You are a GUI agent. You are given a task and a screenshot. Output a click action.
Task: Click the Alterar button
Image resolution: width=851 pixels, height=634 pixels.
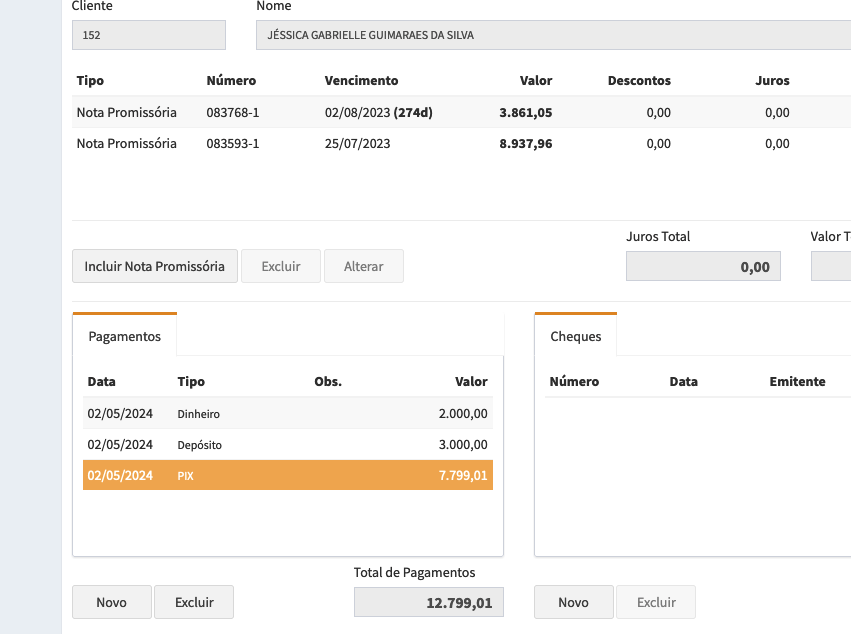click(x=363, y=267)
